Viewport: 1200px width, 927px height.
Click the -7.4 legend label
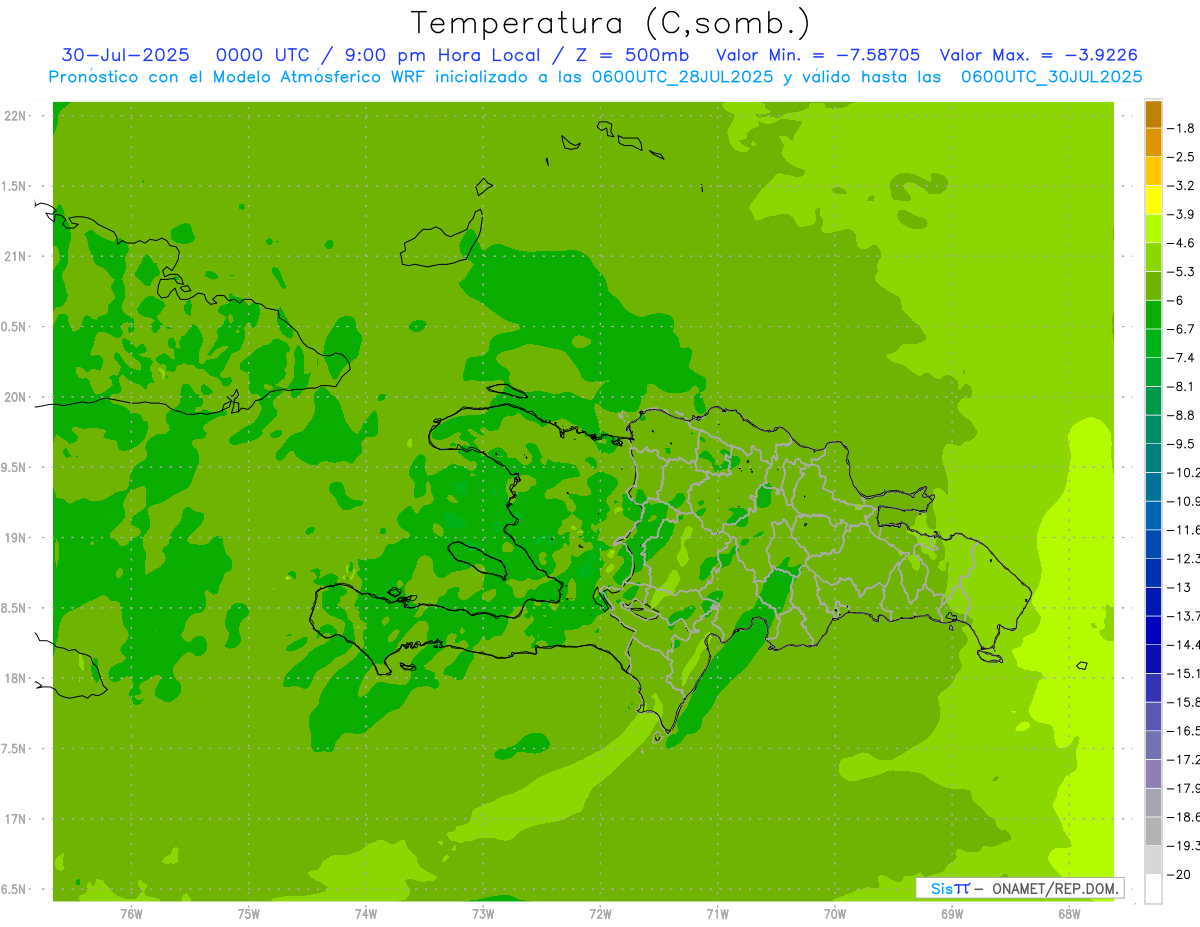tap(1183, 358)
